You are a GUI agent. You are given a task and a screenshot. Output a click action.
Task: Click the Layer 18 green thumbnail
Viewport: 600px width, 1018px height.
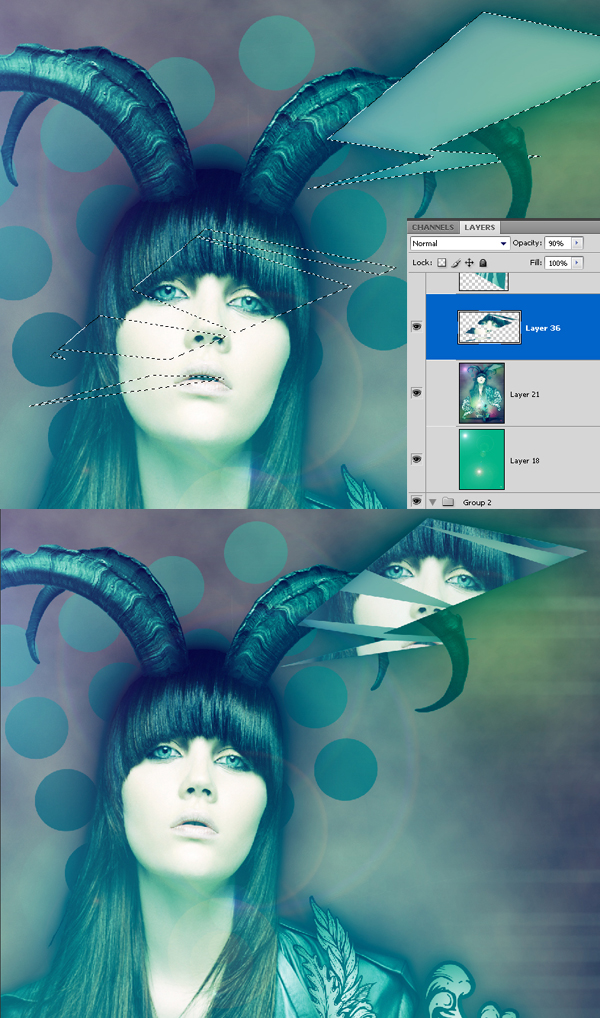[482, 460]
